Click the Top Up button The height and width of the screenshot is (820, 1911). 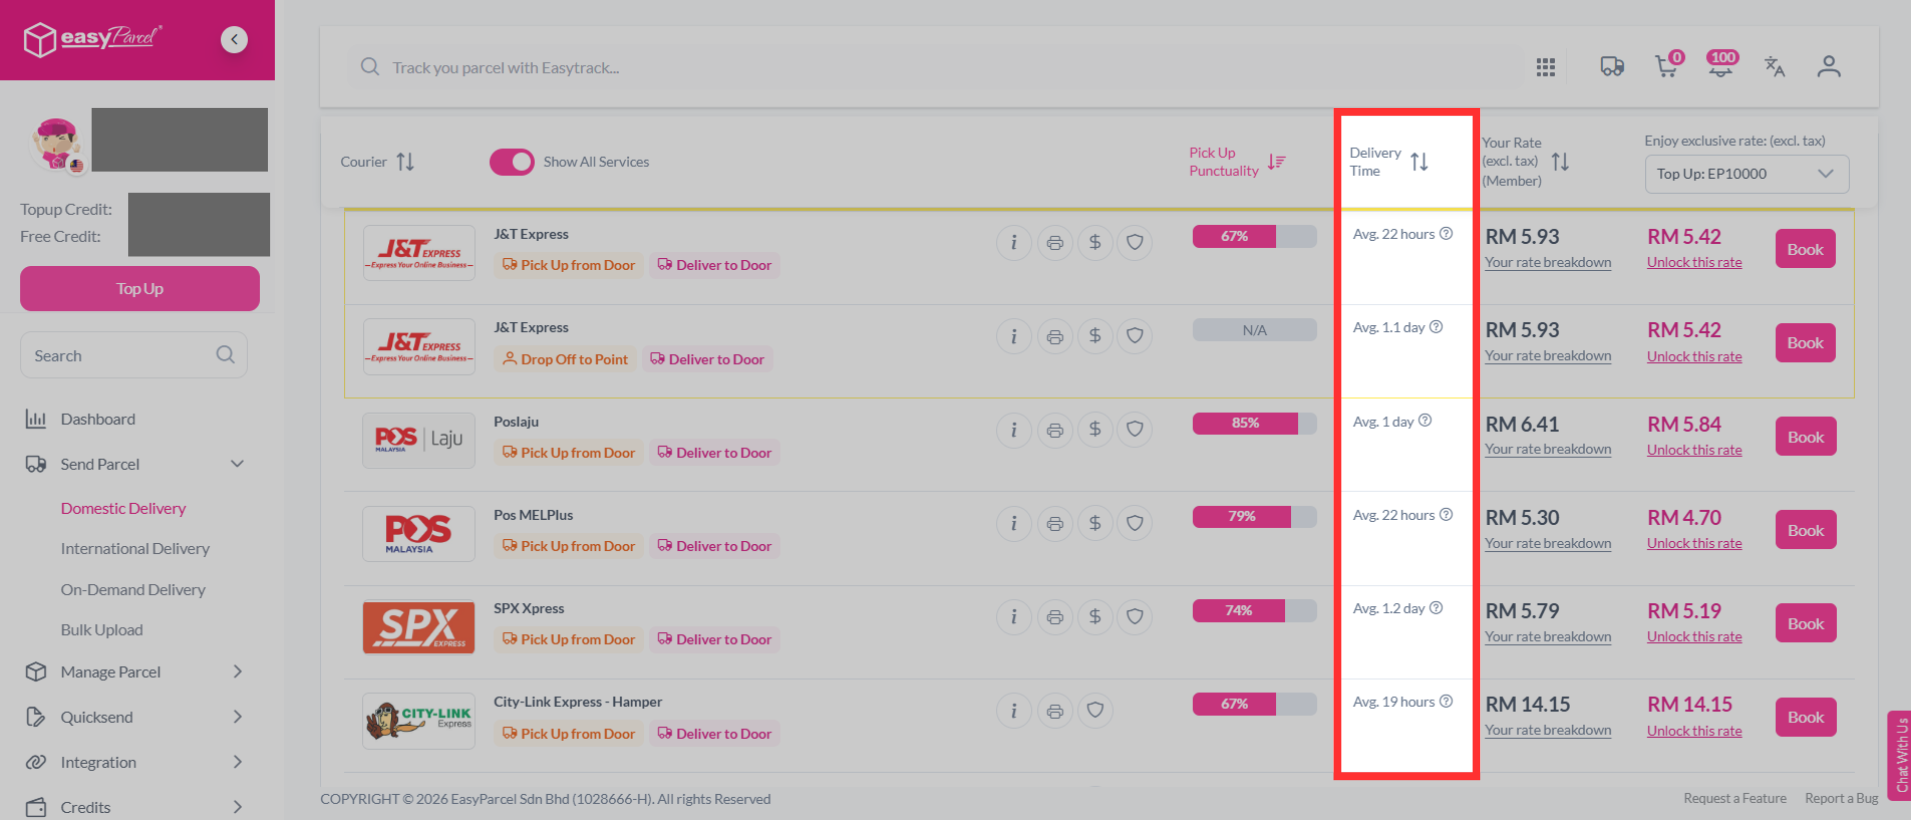pos(140,288)
